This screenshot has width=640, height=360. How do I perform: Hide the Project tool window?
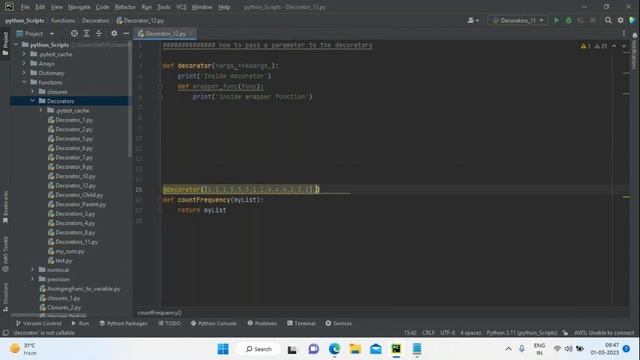coord(126,33)
